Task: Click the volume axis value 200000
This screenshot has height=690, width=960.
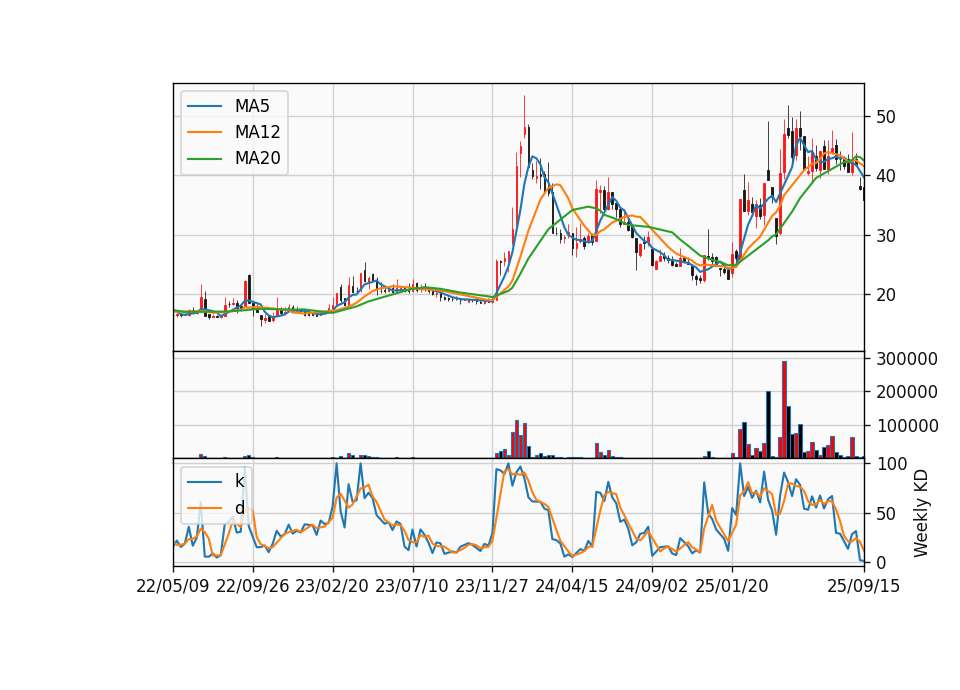Action: point(907,392)
